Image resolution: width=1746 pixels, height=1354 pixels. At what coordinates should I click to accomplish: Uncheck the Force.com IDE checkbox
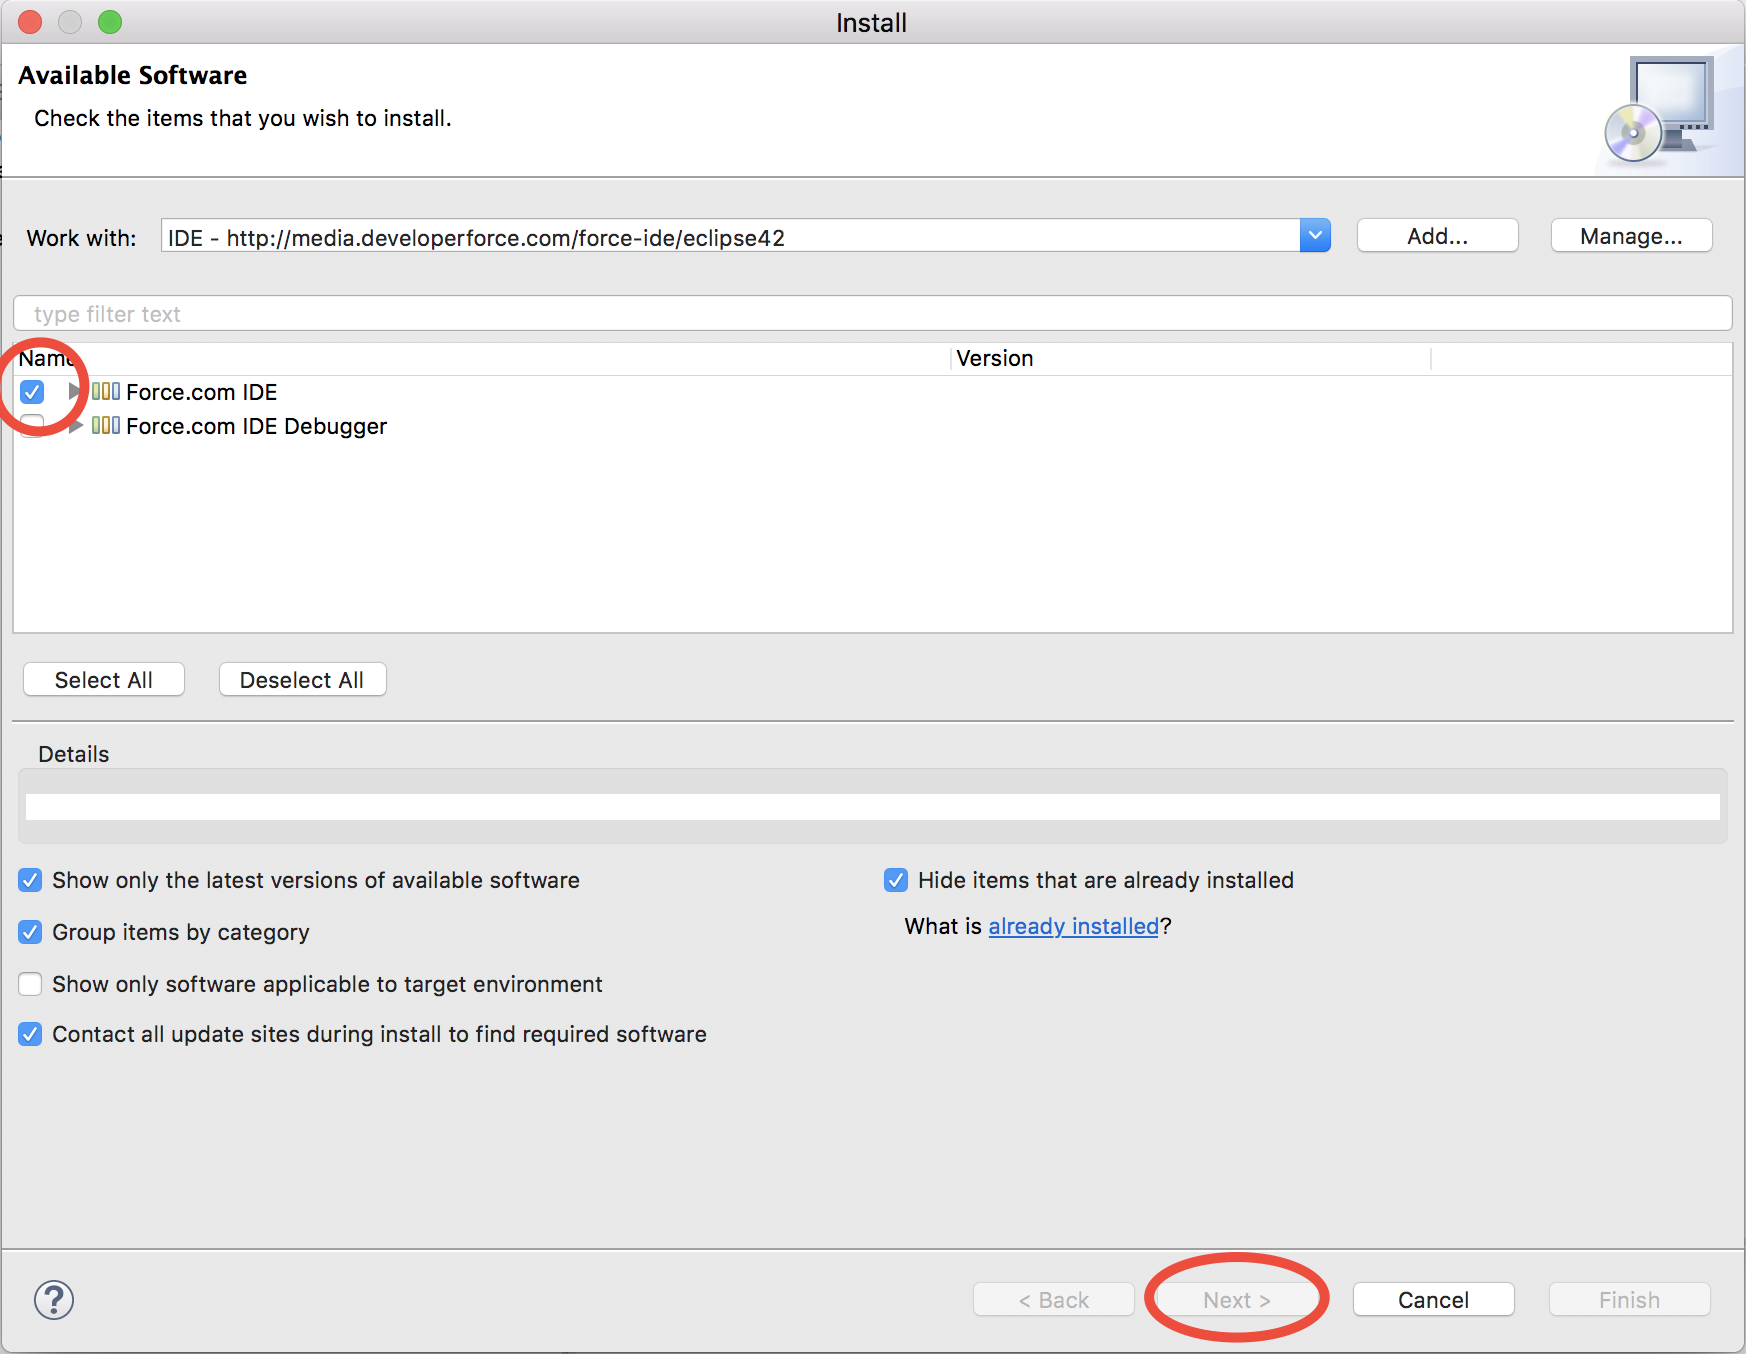coord(32,392)
